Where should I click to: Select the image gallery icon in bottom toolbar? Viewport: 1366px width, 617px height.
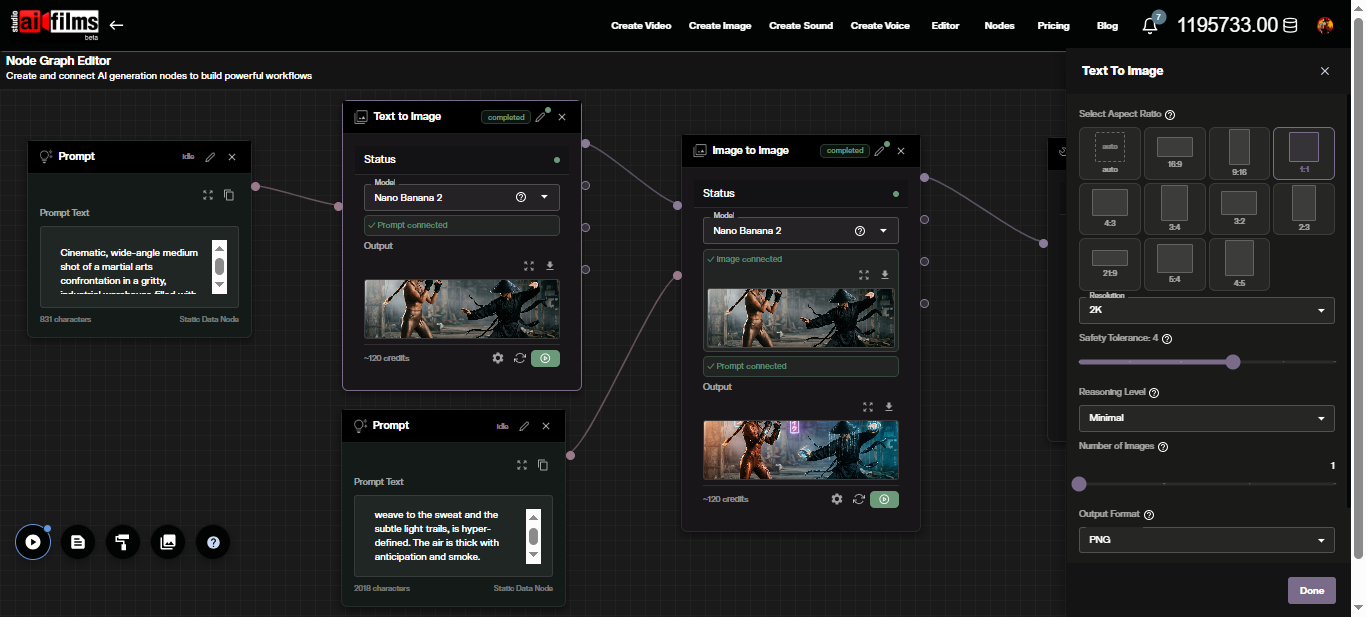coord(168,542)
